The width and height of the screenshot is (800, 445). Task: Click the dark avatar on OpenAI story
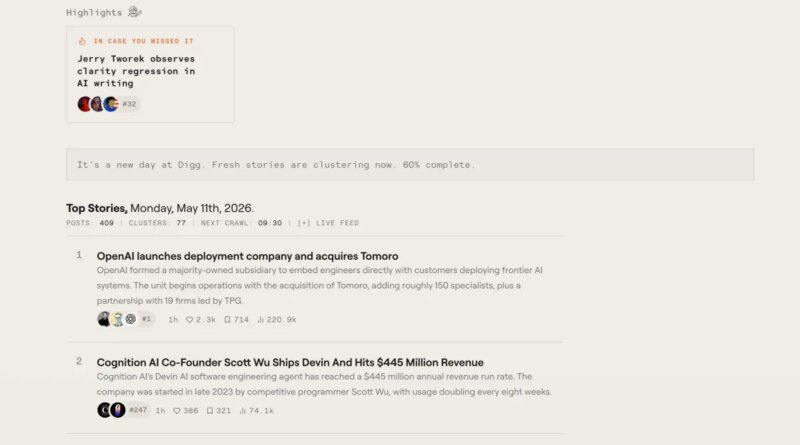(104, 319)
